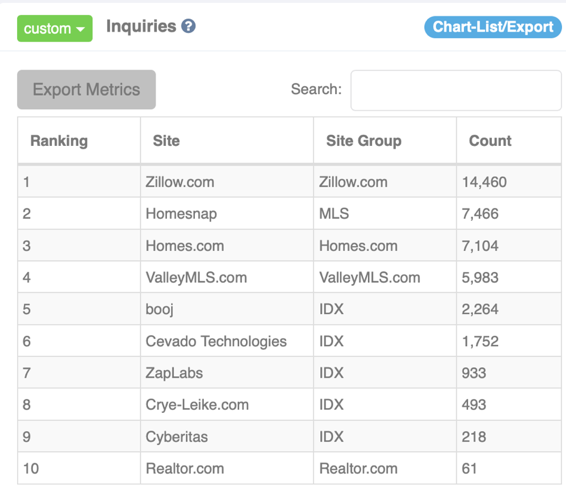Open the green custom dropdown
This screenshot has width=566, height=487.
[x=55, y=29]
